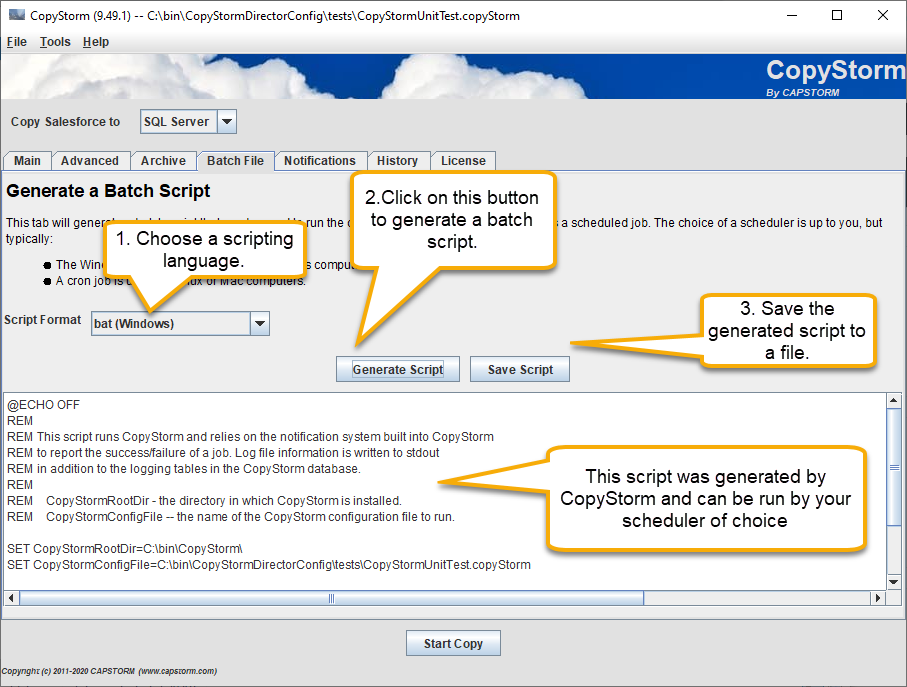Click the 'REM in addition to the logging tables' line
The width and height of the screenshot is (907, 687).
pyautogui.click(x=184, y=468)
